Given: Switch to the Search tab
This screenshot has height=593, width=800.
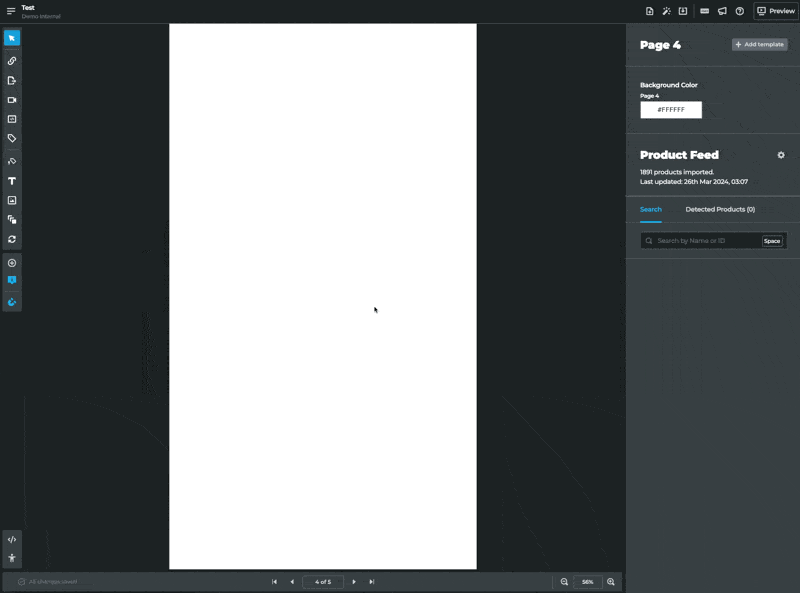Looking at the screenshot, I should [650, 209].
